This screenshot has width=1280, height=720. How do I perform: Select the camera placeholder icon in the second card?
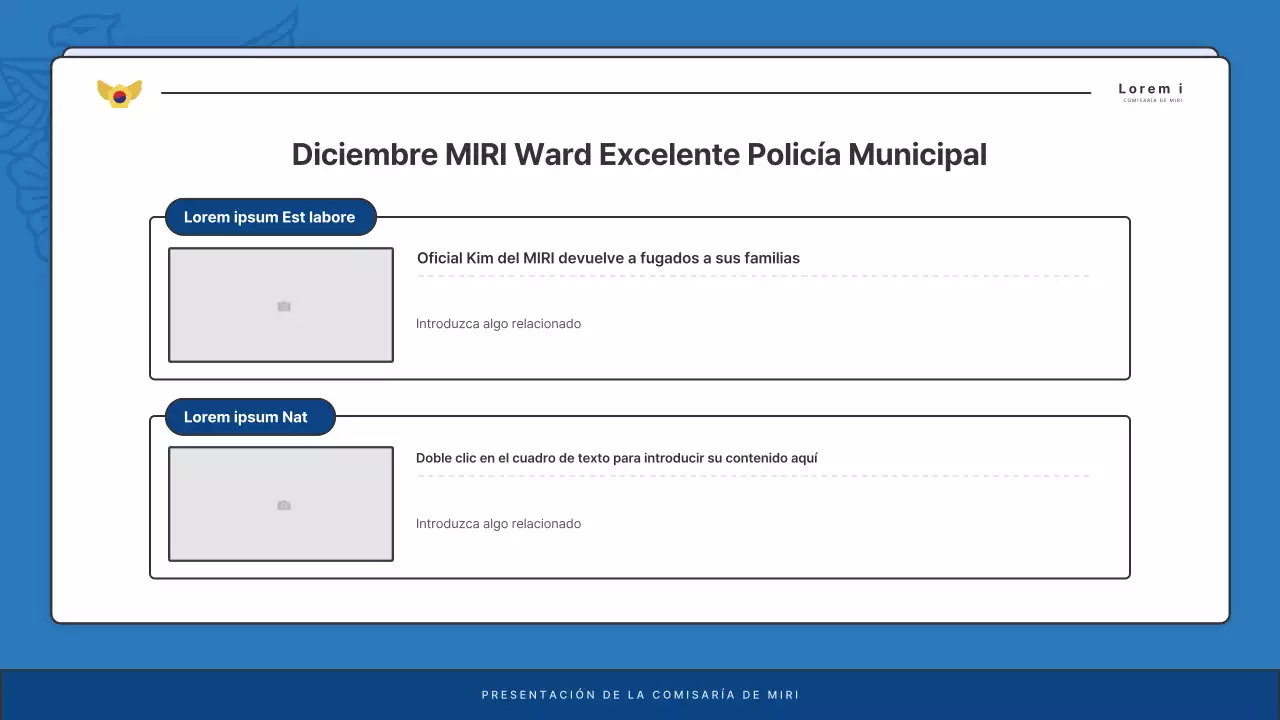coord(283,506)
